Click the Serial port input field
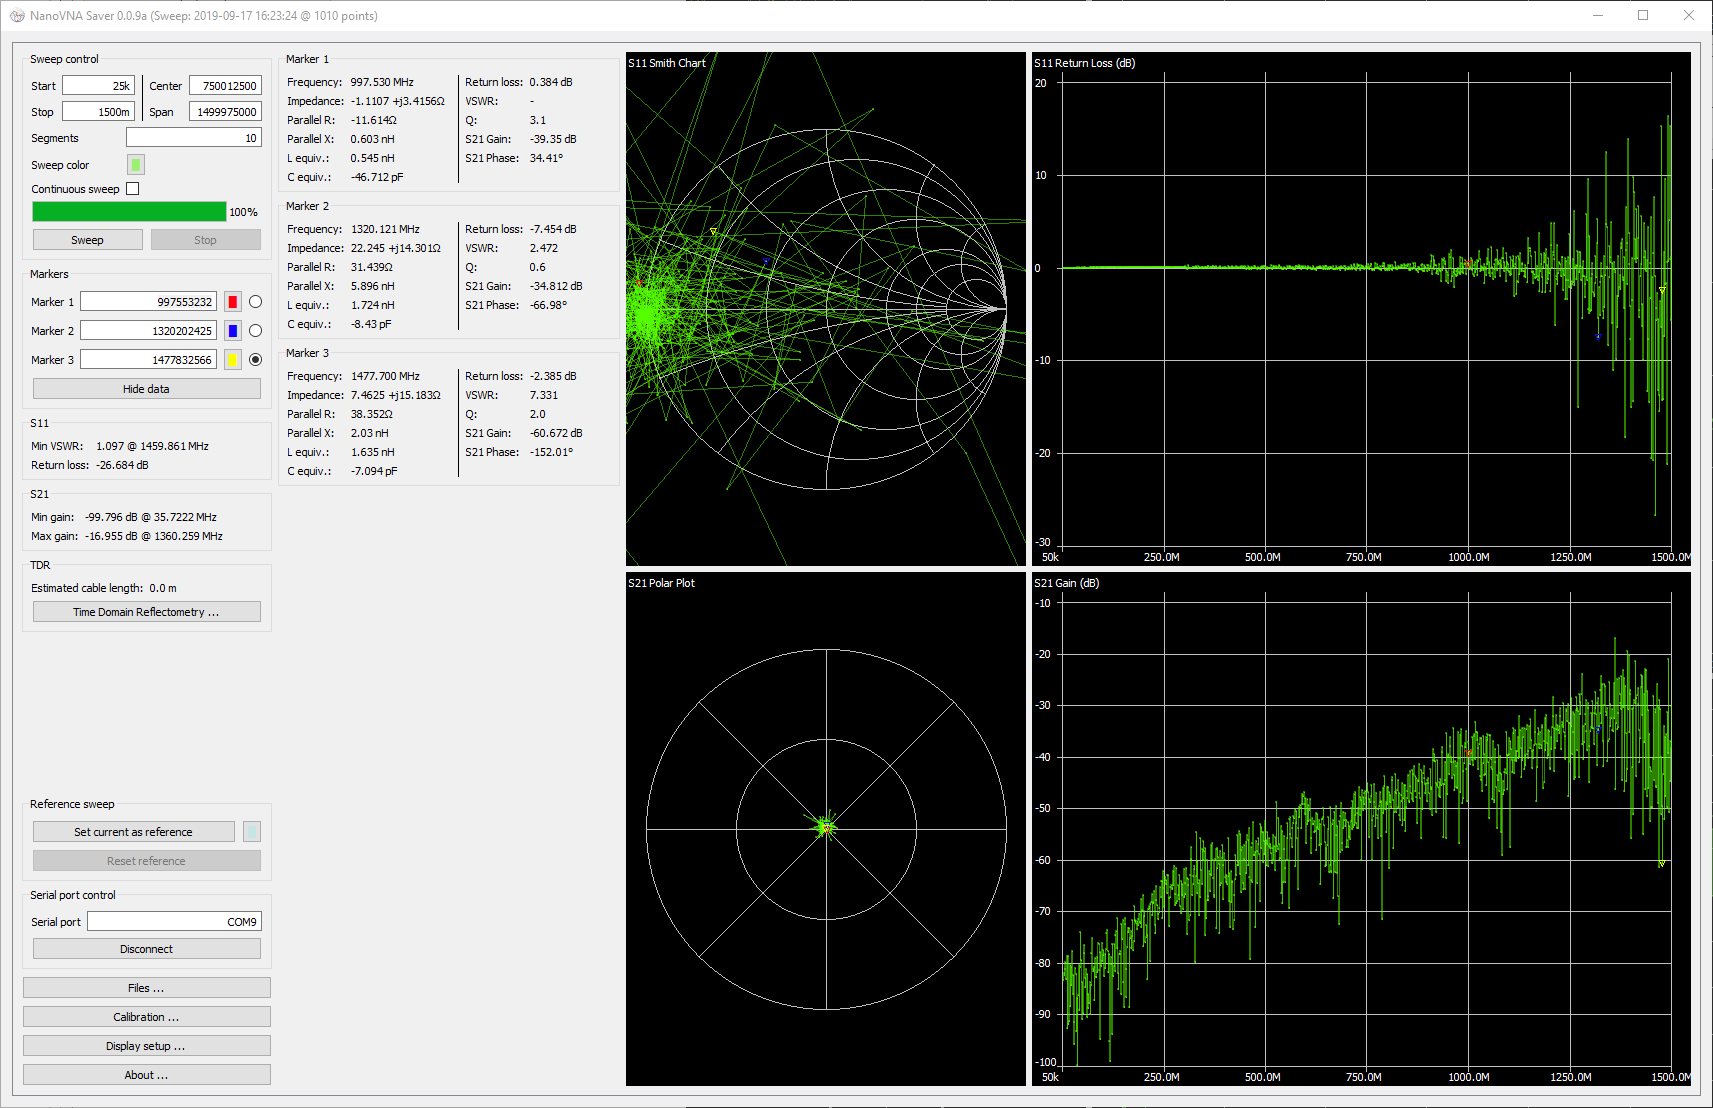The height and width of the screenshot is (1108, 1713). (x=174, y=922)
